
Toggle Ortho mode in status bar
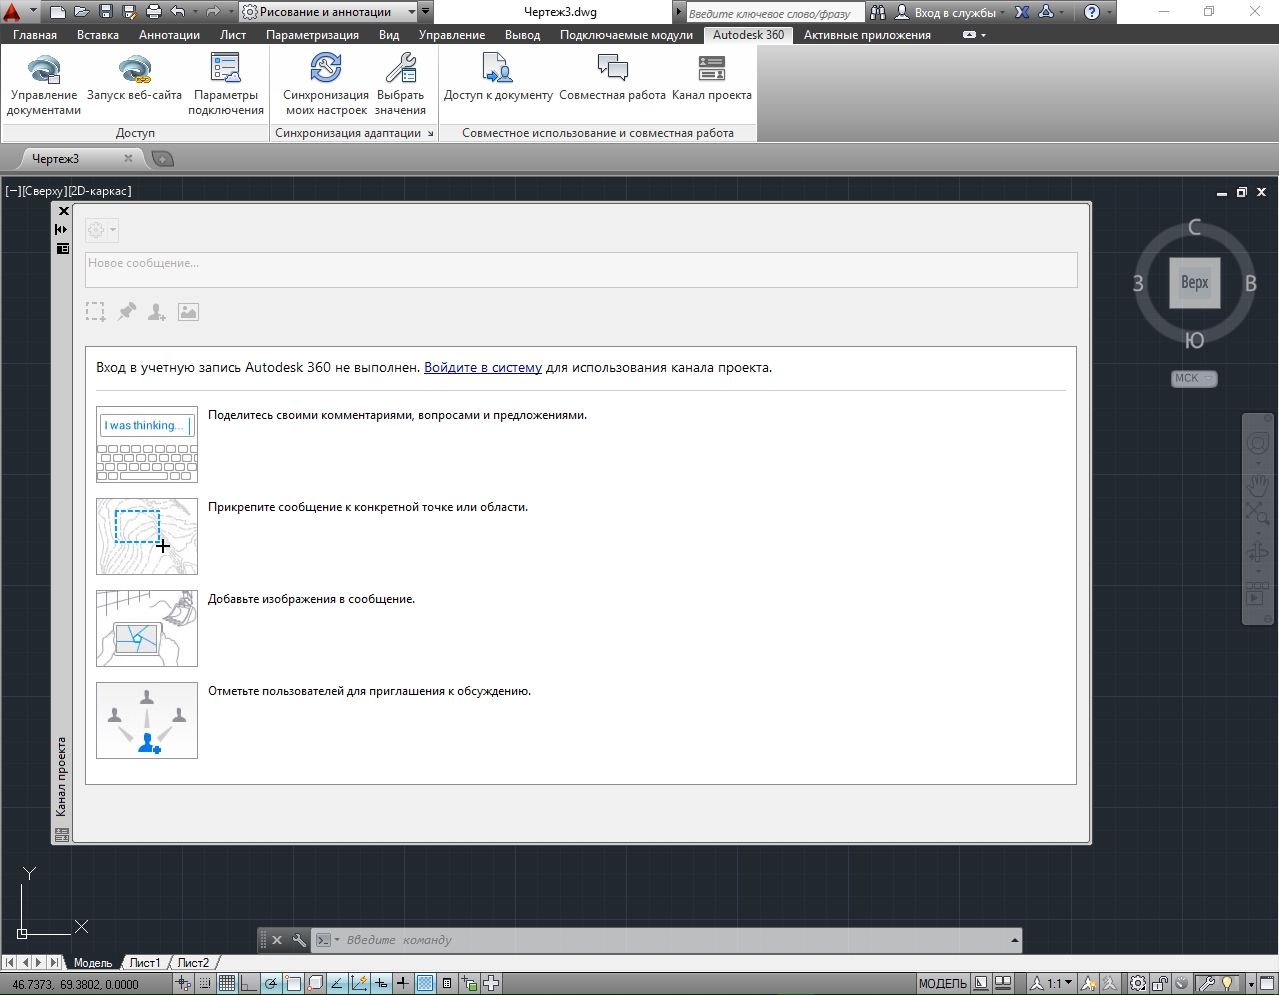click(249, 983)
